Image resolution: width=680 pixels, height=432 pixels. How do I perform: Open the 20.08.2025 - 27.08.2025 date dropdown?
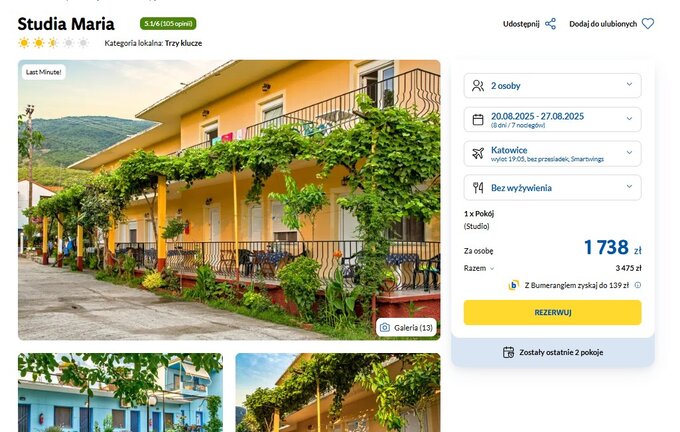(x=552, y=119)
